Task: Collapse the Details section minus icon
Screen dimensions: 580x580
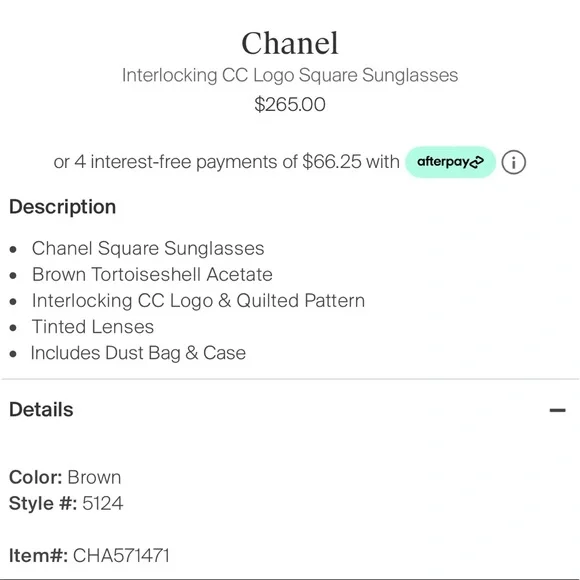Action: tap(557, 410)
